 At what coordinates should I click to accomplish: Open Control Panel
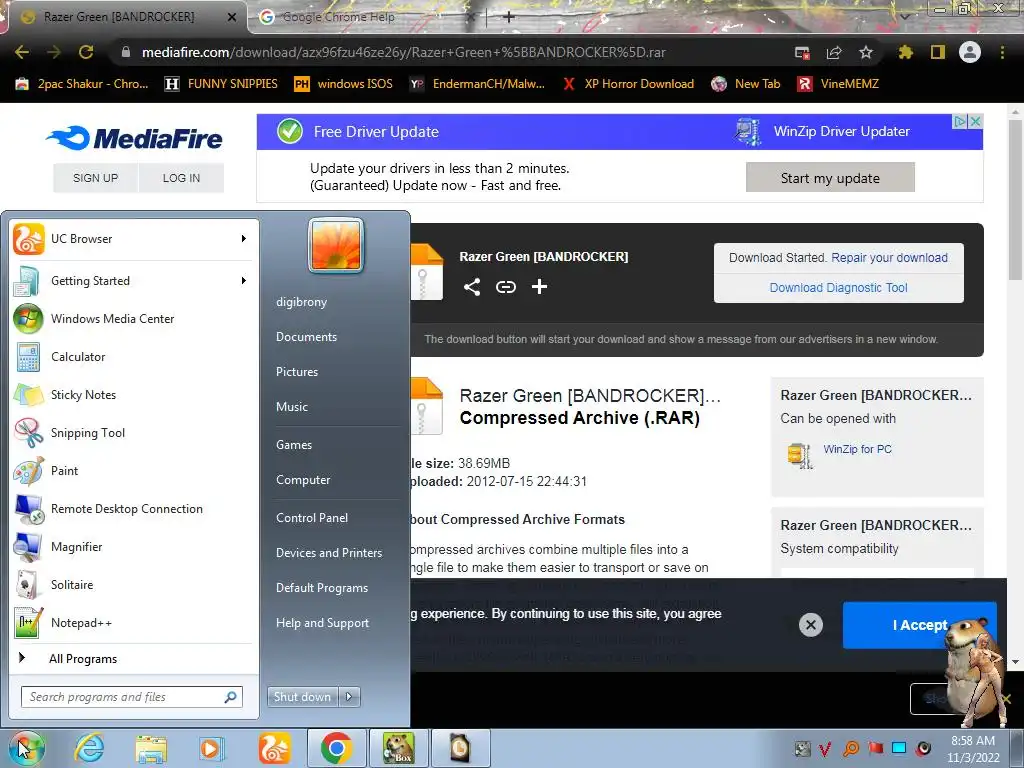pyautogui.click(x=312, y=518)
